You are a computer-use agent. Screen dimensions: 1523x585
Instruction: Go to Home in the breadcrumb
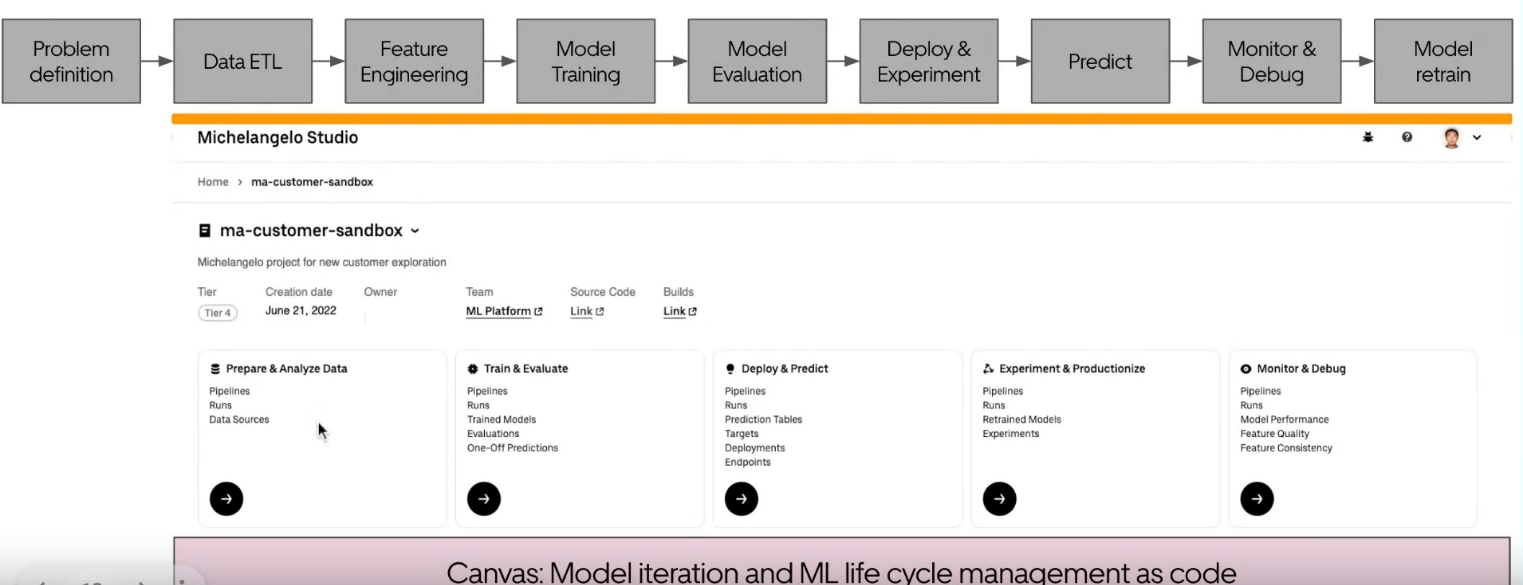[213, 182]
